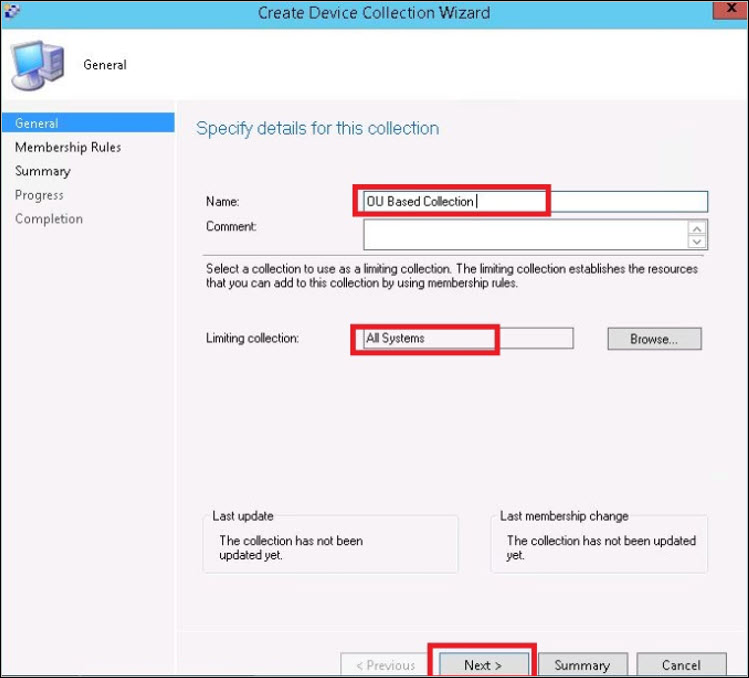
Task: Click the limiting collection description paragraph
Action: [452, 276]
